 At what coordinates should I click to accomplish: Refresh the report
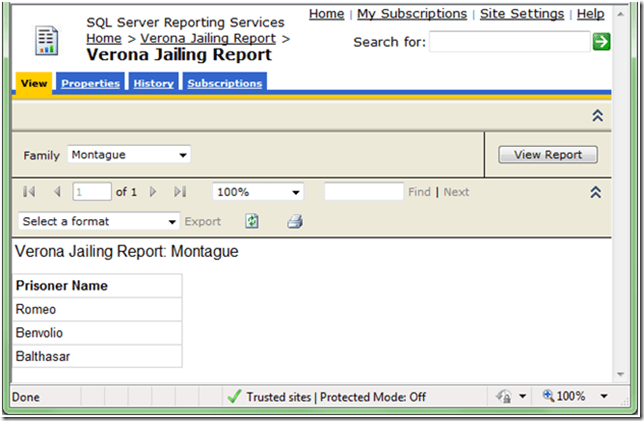pyautogui.click(x=253, y=222)
